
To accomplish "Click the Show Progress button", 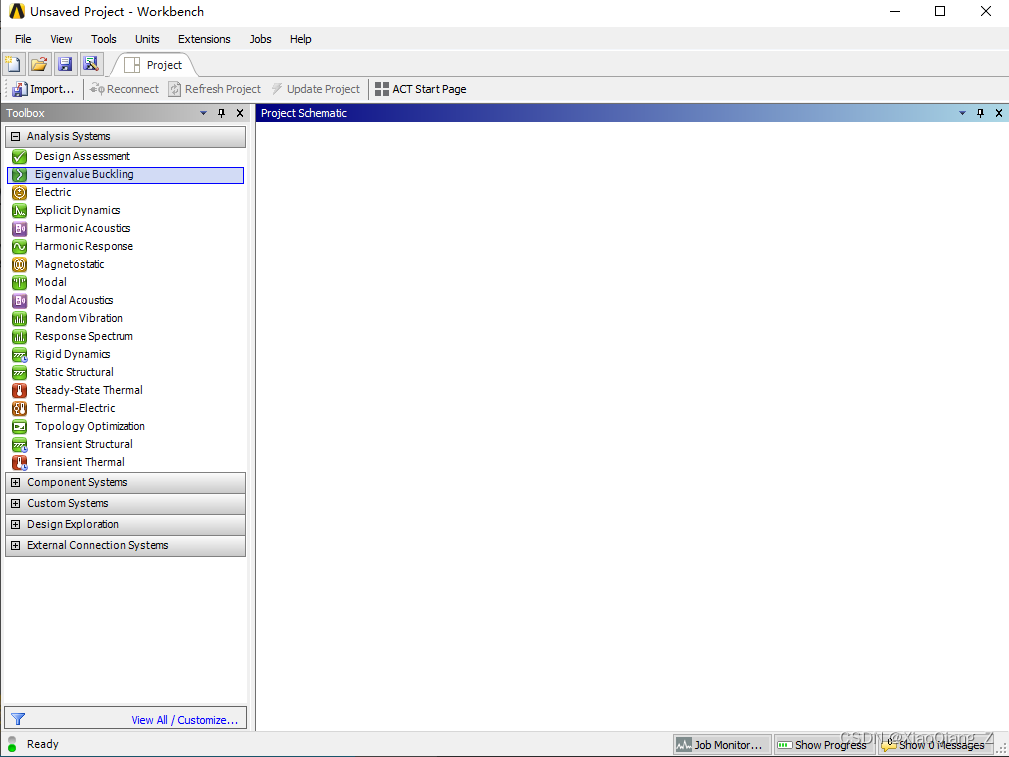I will tap(821, 745).
